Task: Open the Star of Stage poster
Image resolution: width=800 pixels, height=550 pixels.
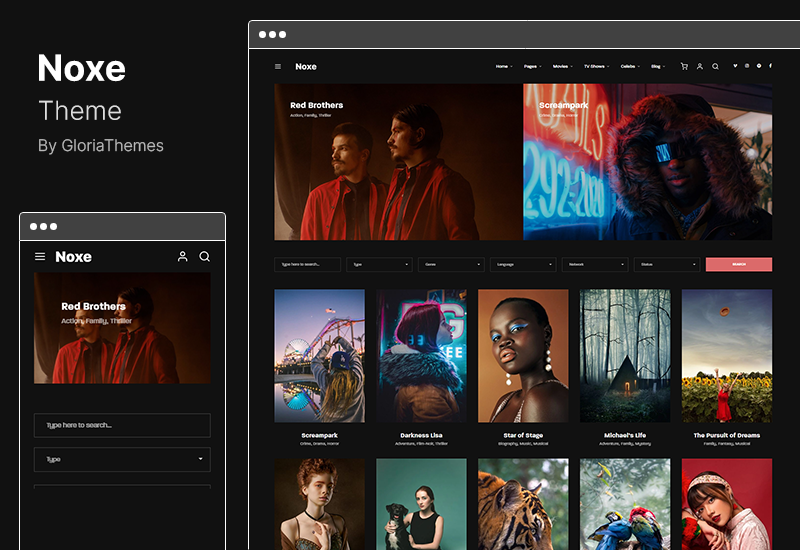Action: coord(523,356)
